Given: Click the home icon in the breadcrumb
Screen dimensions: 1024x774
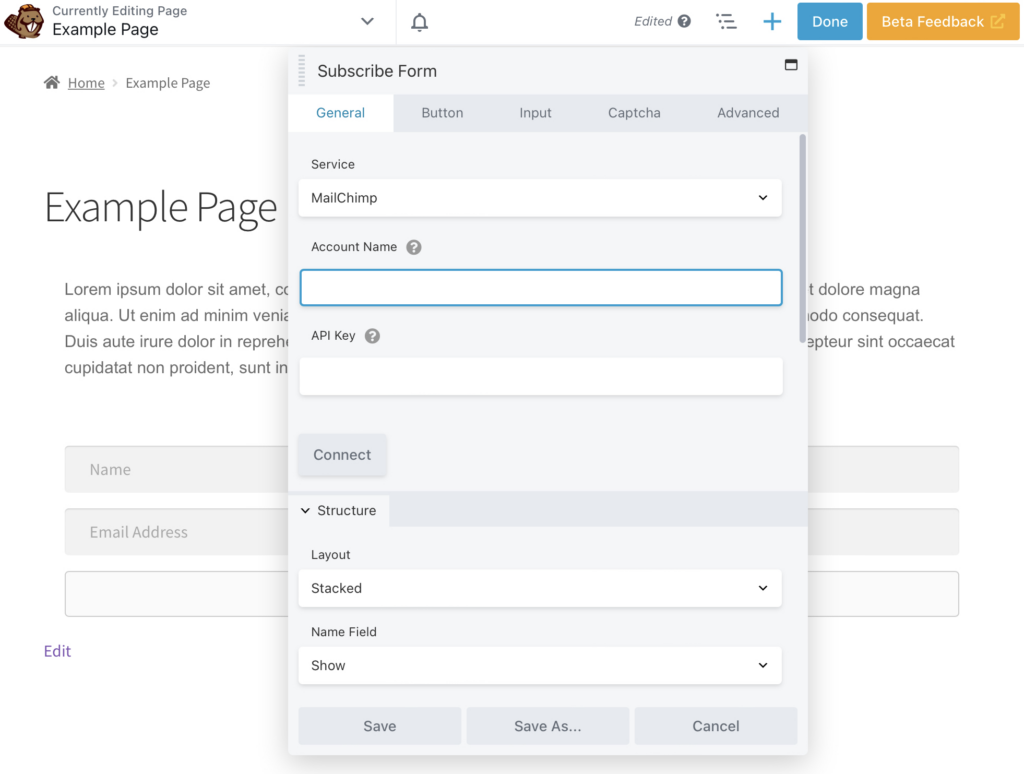Looking at the screenshot, I should coord(51,83).
